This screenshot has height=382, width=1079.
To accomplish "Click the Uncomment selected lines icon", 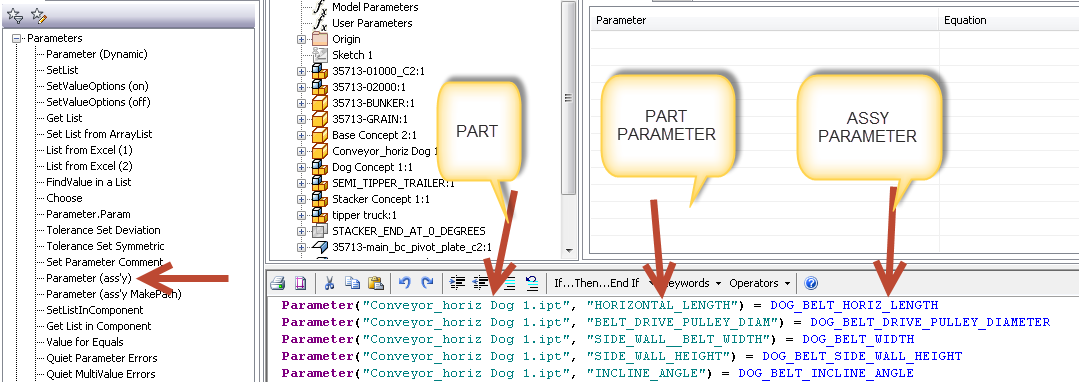I will tap(532, 283).
